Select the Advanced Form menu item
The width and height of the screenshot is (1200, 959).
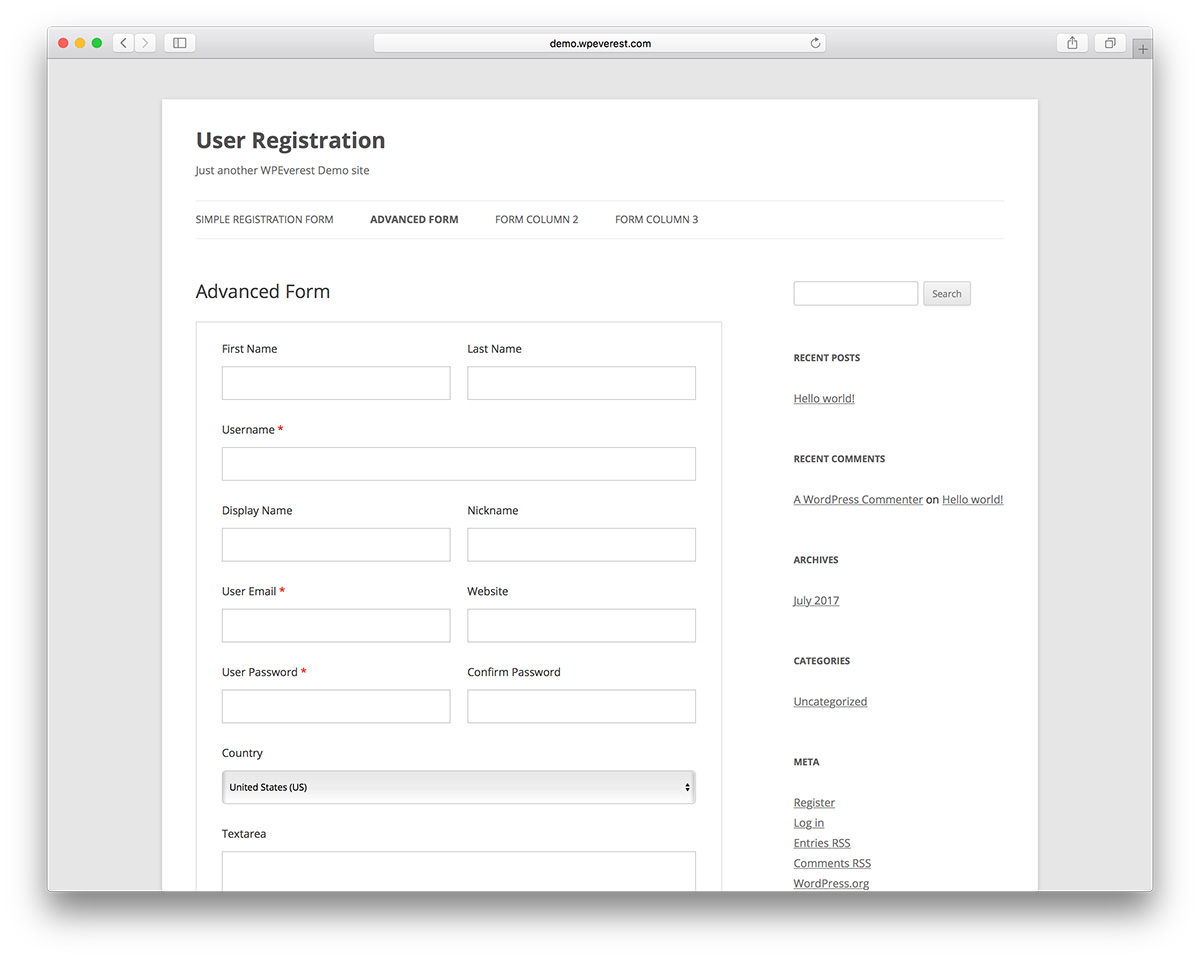coord(414,219)
